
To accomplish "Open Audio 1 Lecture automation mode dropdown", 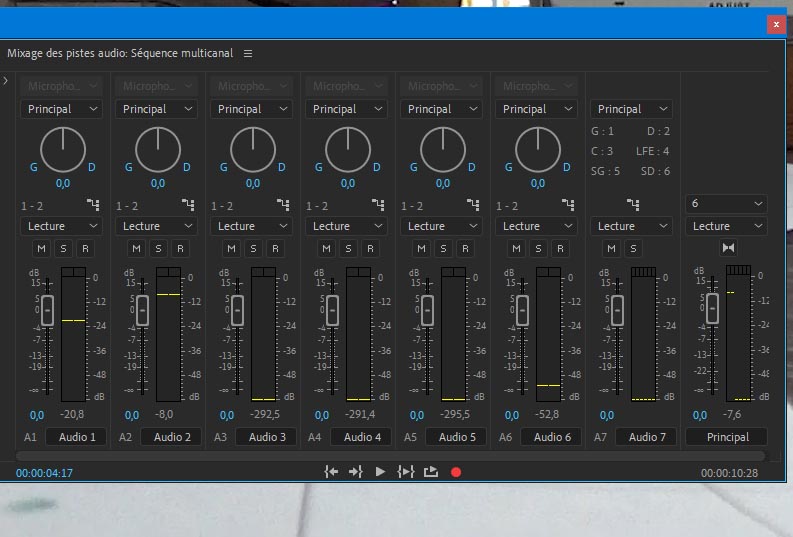I will point(61,226).
